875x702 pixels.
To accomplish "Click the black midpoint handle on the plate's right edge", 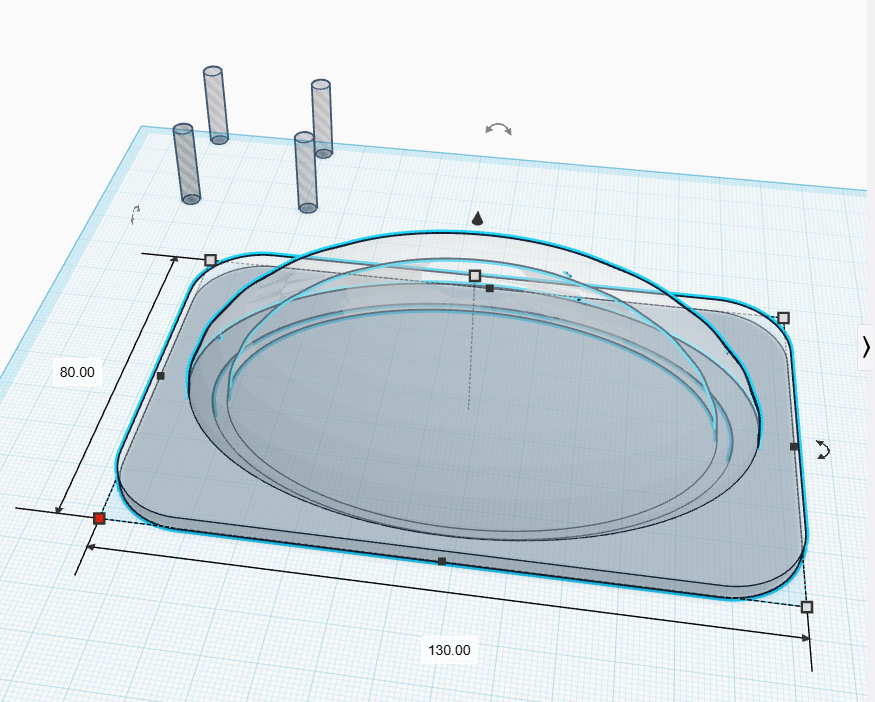I will click(794, 446).
